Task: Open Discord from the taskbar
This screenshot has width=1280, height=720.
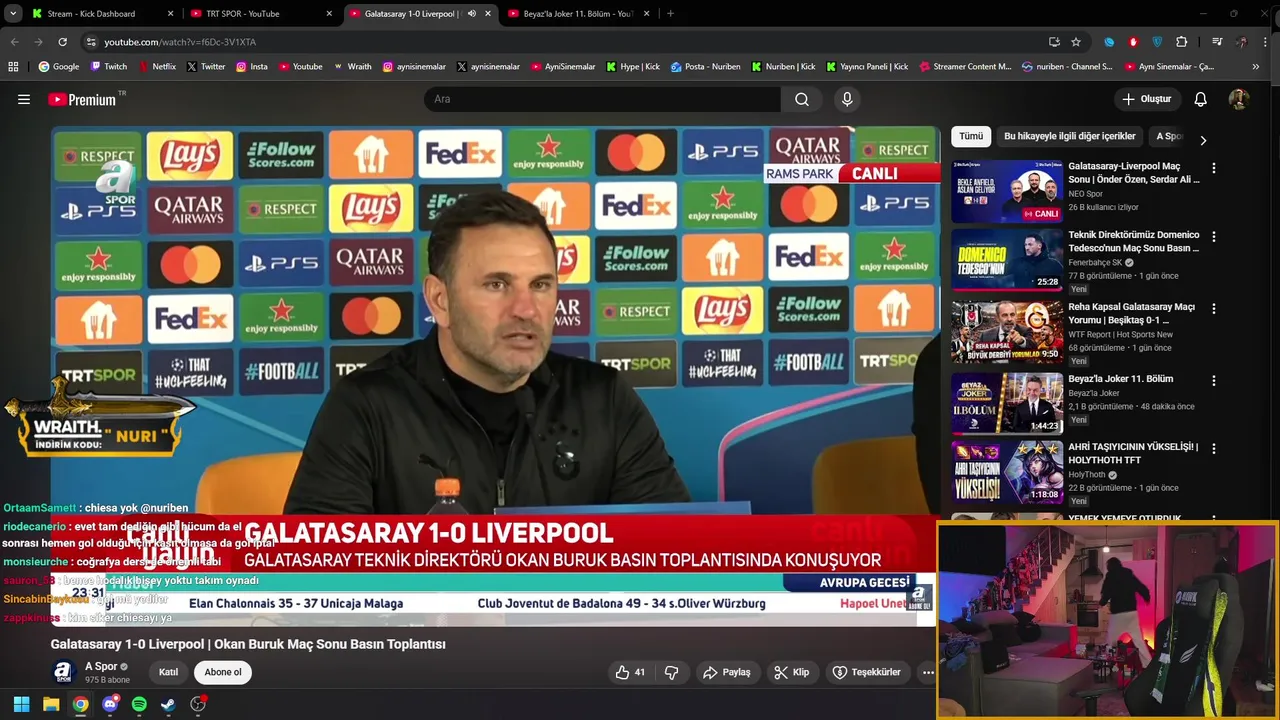Action: [x=110, y=704]
